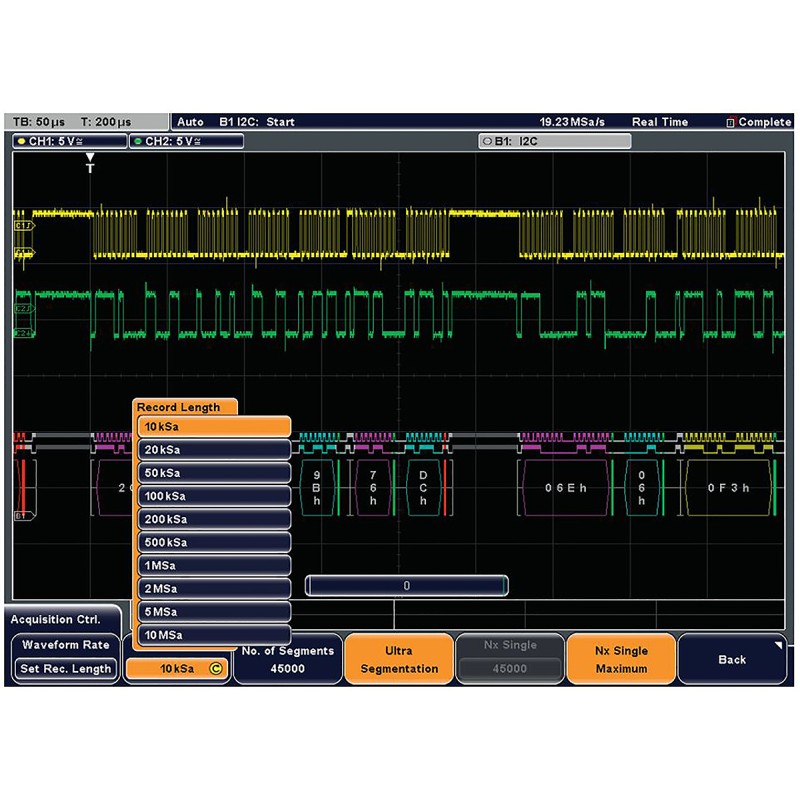Click the segment progress bar showing 0

(407, 587)
